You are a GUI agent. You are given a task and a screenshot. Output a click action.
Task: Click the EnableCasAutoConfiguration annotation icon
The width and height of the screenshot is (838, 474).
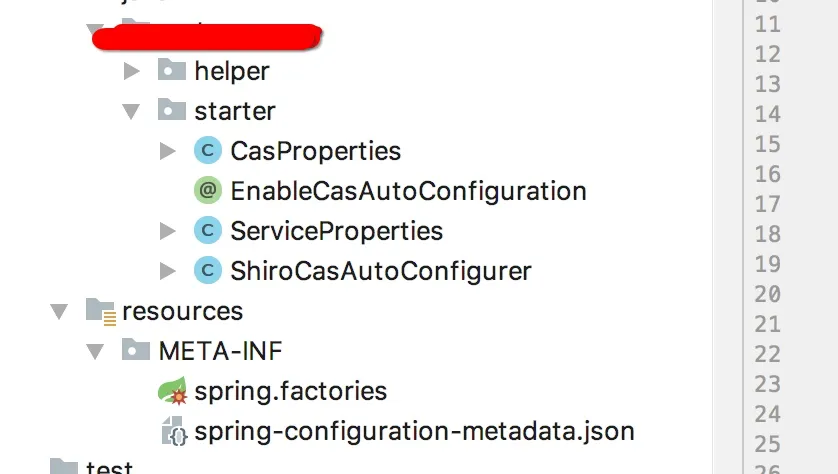click(207, 191)
